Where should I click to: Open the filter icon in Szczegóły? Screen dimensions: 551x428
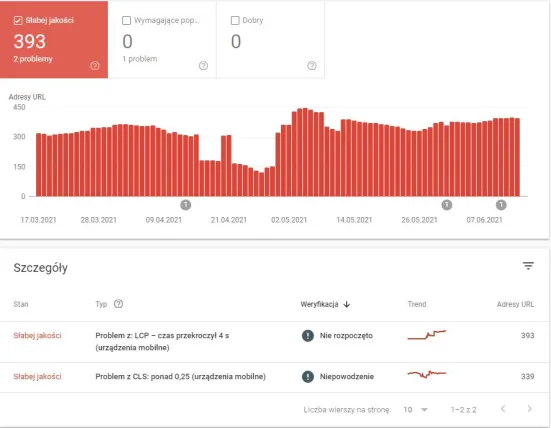click(528, 266)
